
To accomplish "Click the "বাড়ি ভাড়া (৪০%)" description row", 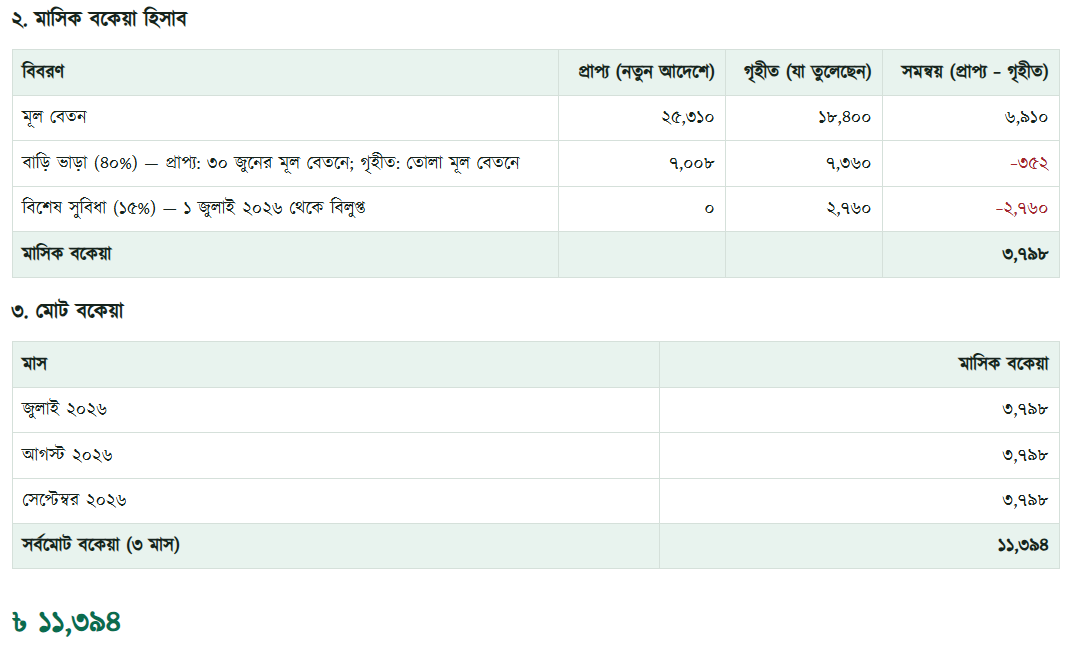I will 270,163.
